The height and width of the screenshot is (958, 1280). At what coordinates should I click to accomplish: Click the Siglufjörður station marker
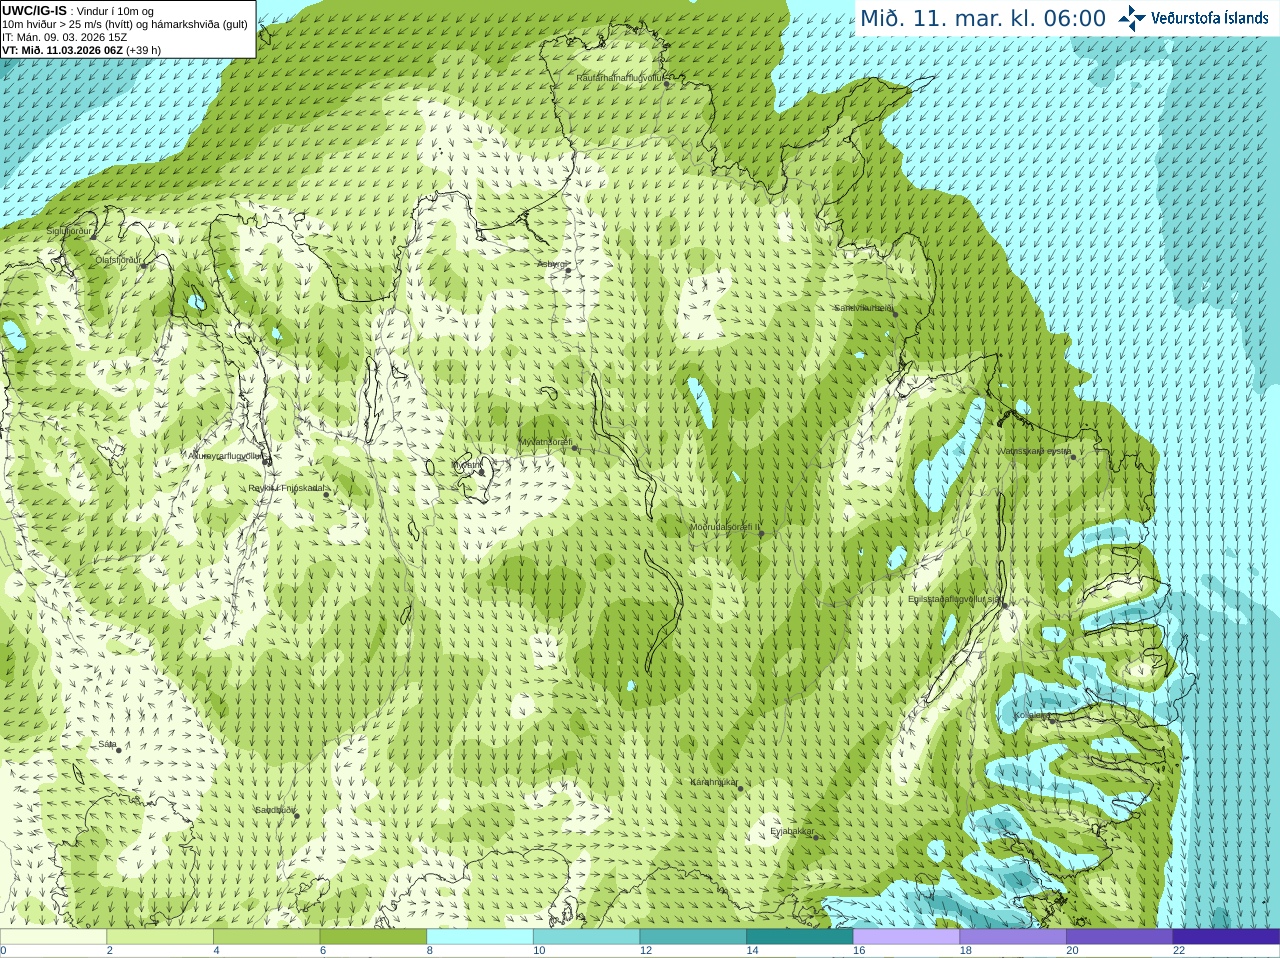click(x=93, y=237)
